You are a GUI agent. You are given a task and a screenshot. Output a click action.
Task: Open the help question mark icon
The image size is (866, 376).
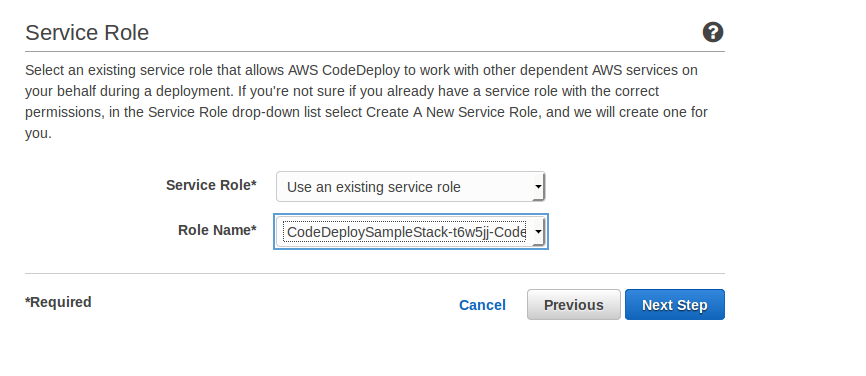712,32
